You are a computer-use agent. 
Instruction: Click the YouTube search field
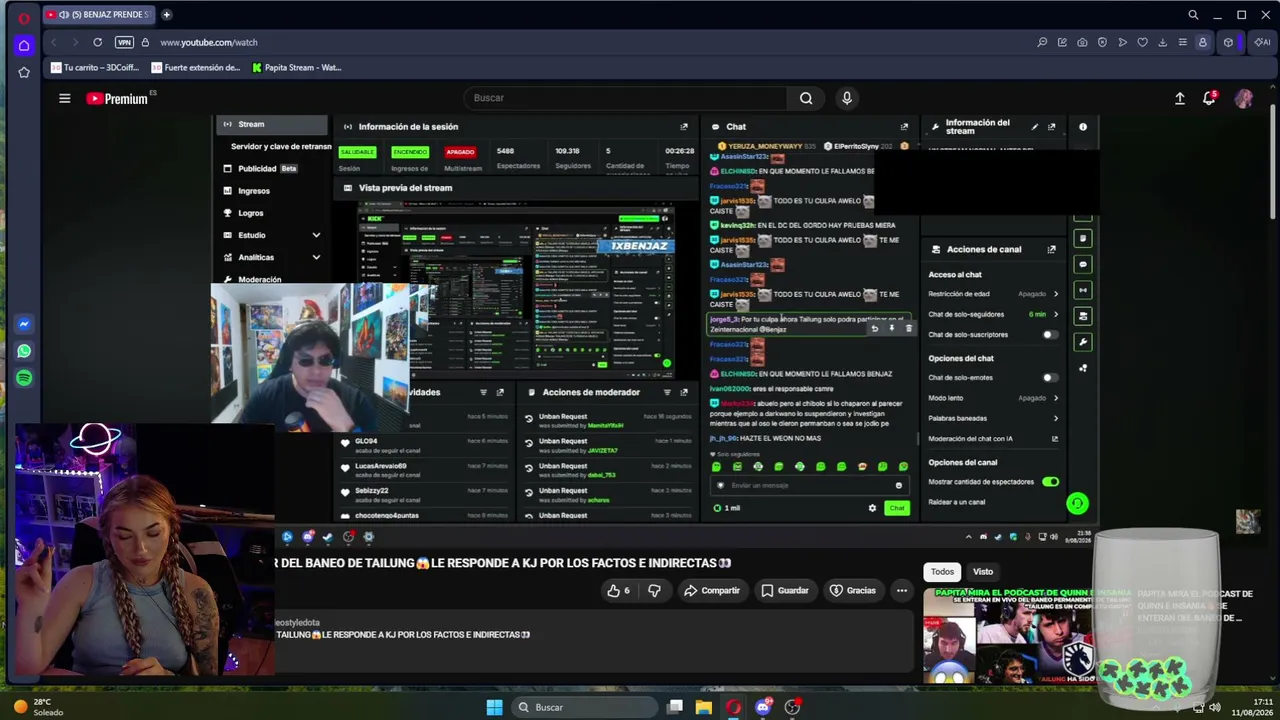627,98
